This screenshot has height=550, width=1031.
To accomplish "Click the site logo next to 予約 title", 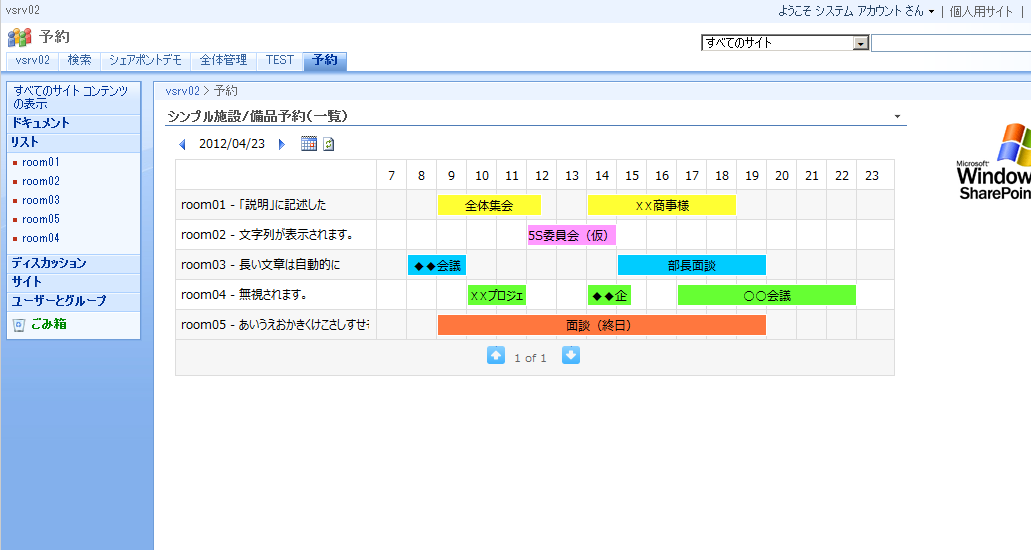I will (19, 37).
